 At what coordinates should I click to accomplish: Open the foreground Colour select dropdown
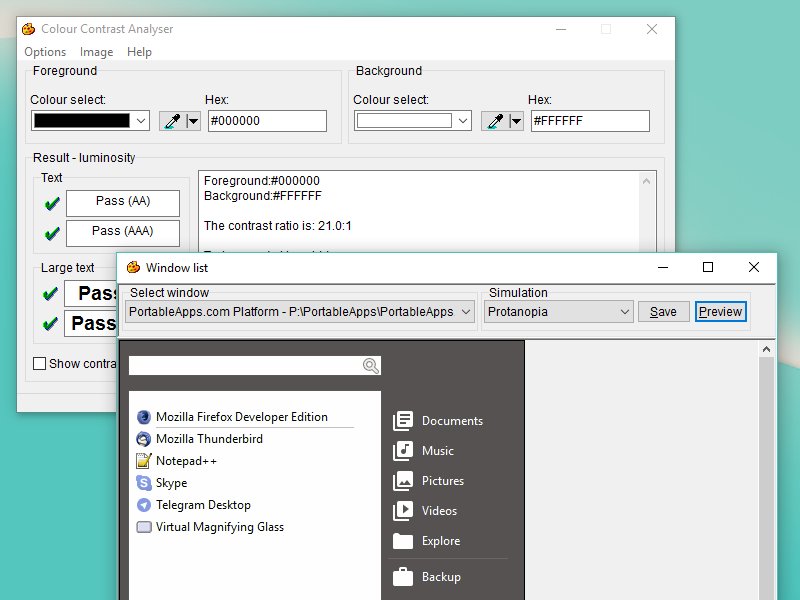click(x=141, y=121)
